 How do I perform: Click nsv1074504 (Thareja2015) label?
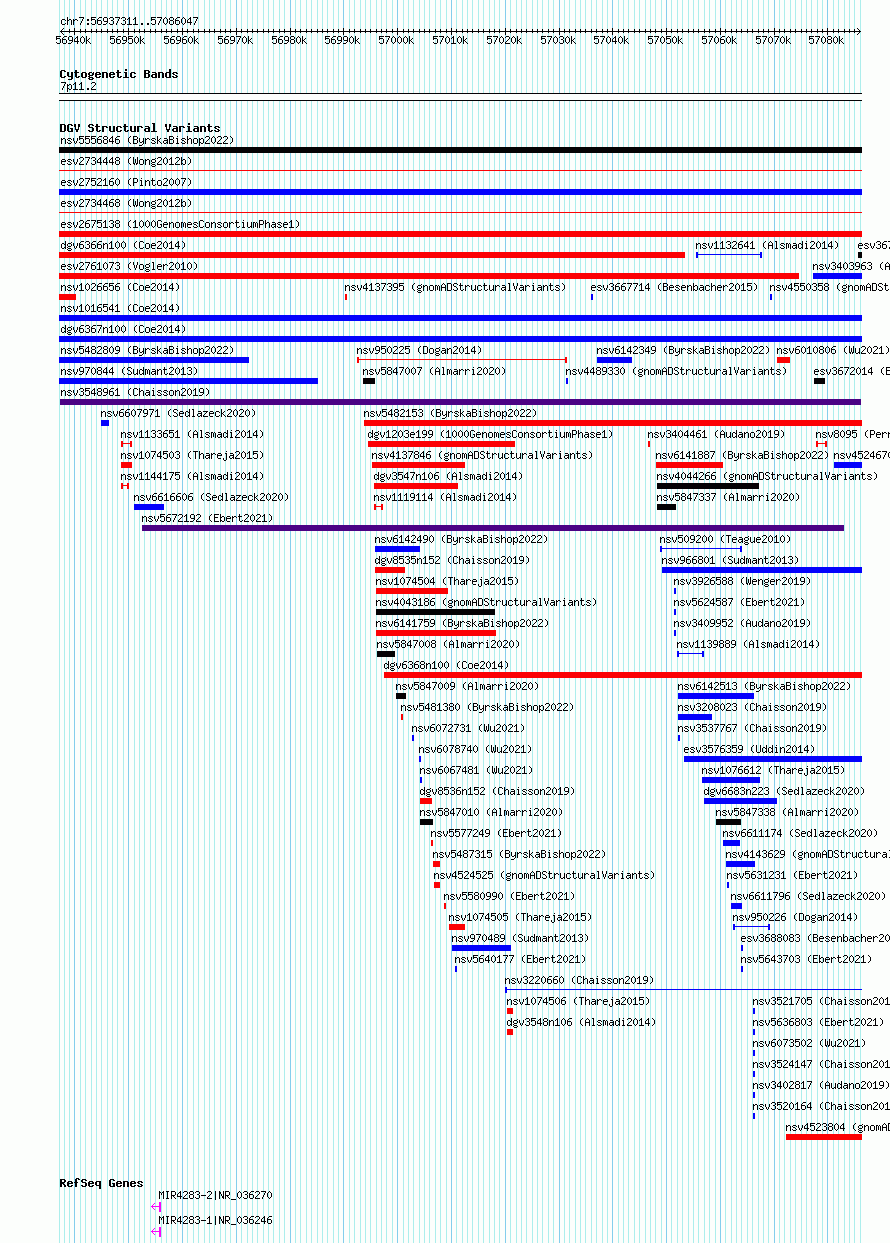447,581
